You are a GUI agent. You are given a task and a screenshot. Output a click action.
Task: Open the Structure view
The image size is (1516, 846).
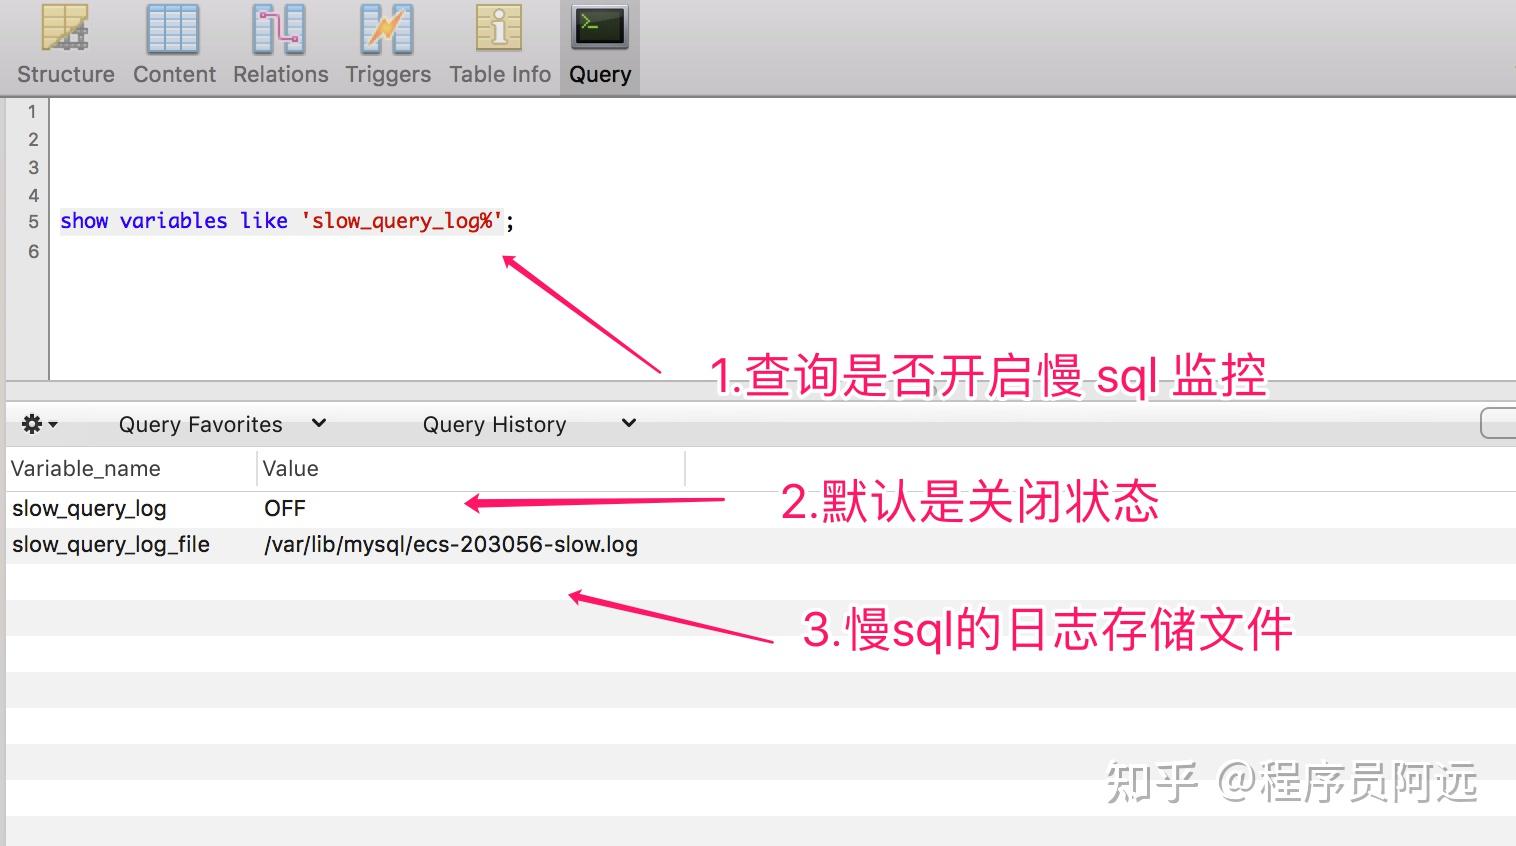(64, 45)
